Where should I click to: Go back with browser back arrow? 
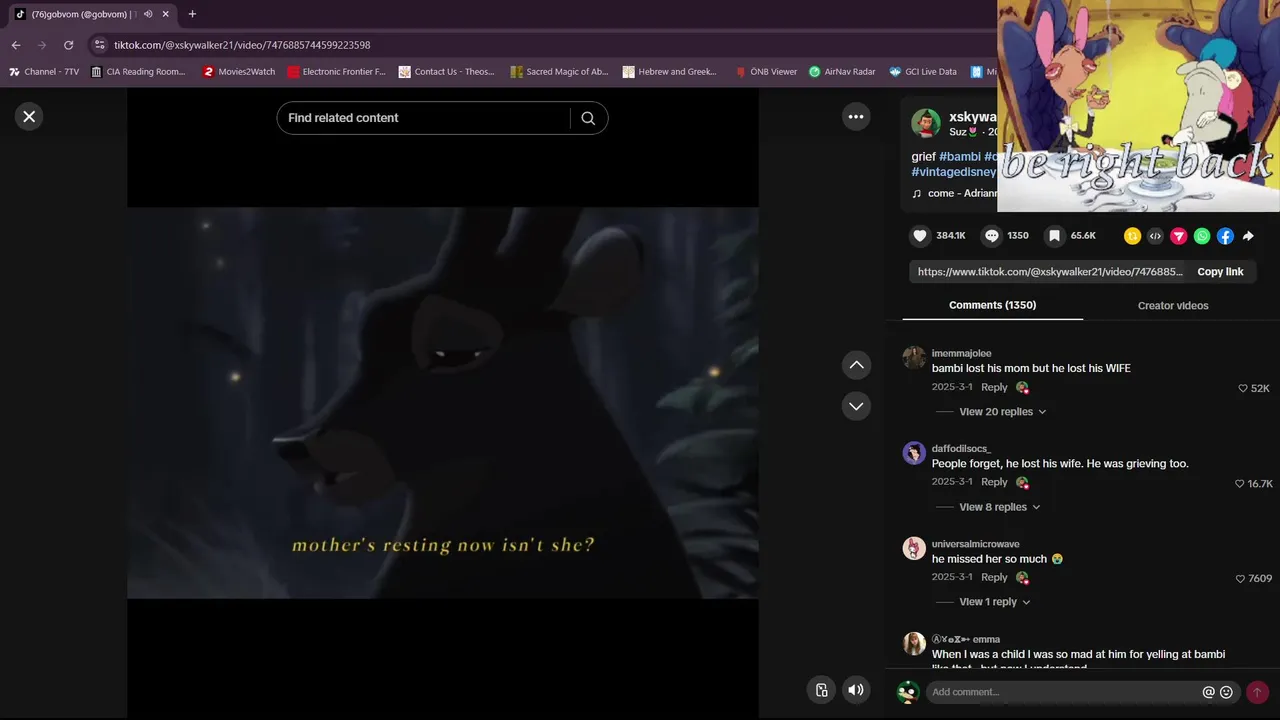click(15, 45)
